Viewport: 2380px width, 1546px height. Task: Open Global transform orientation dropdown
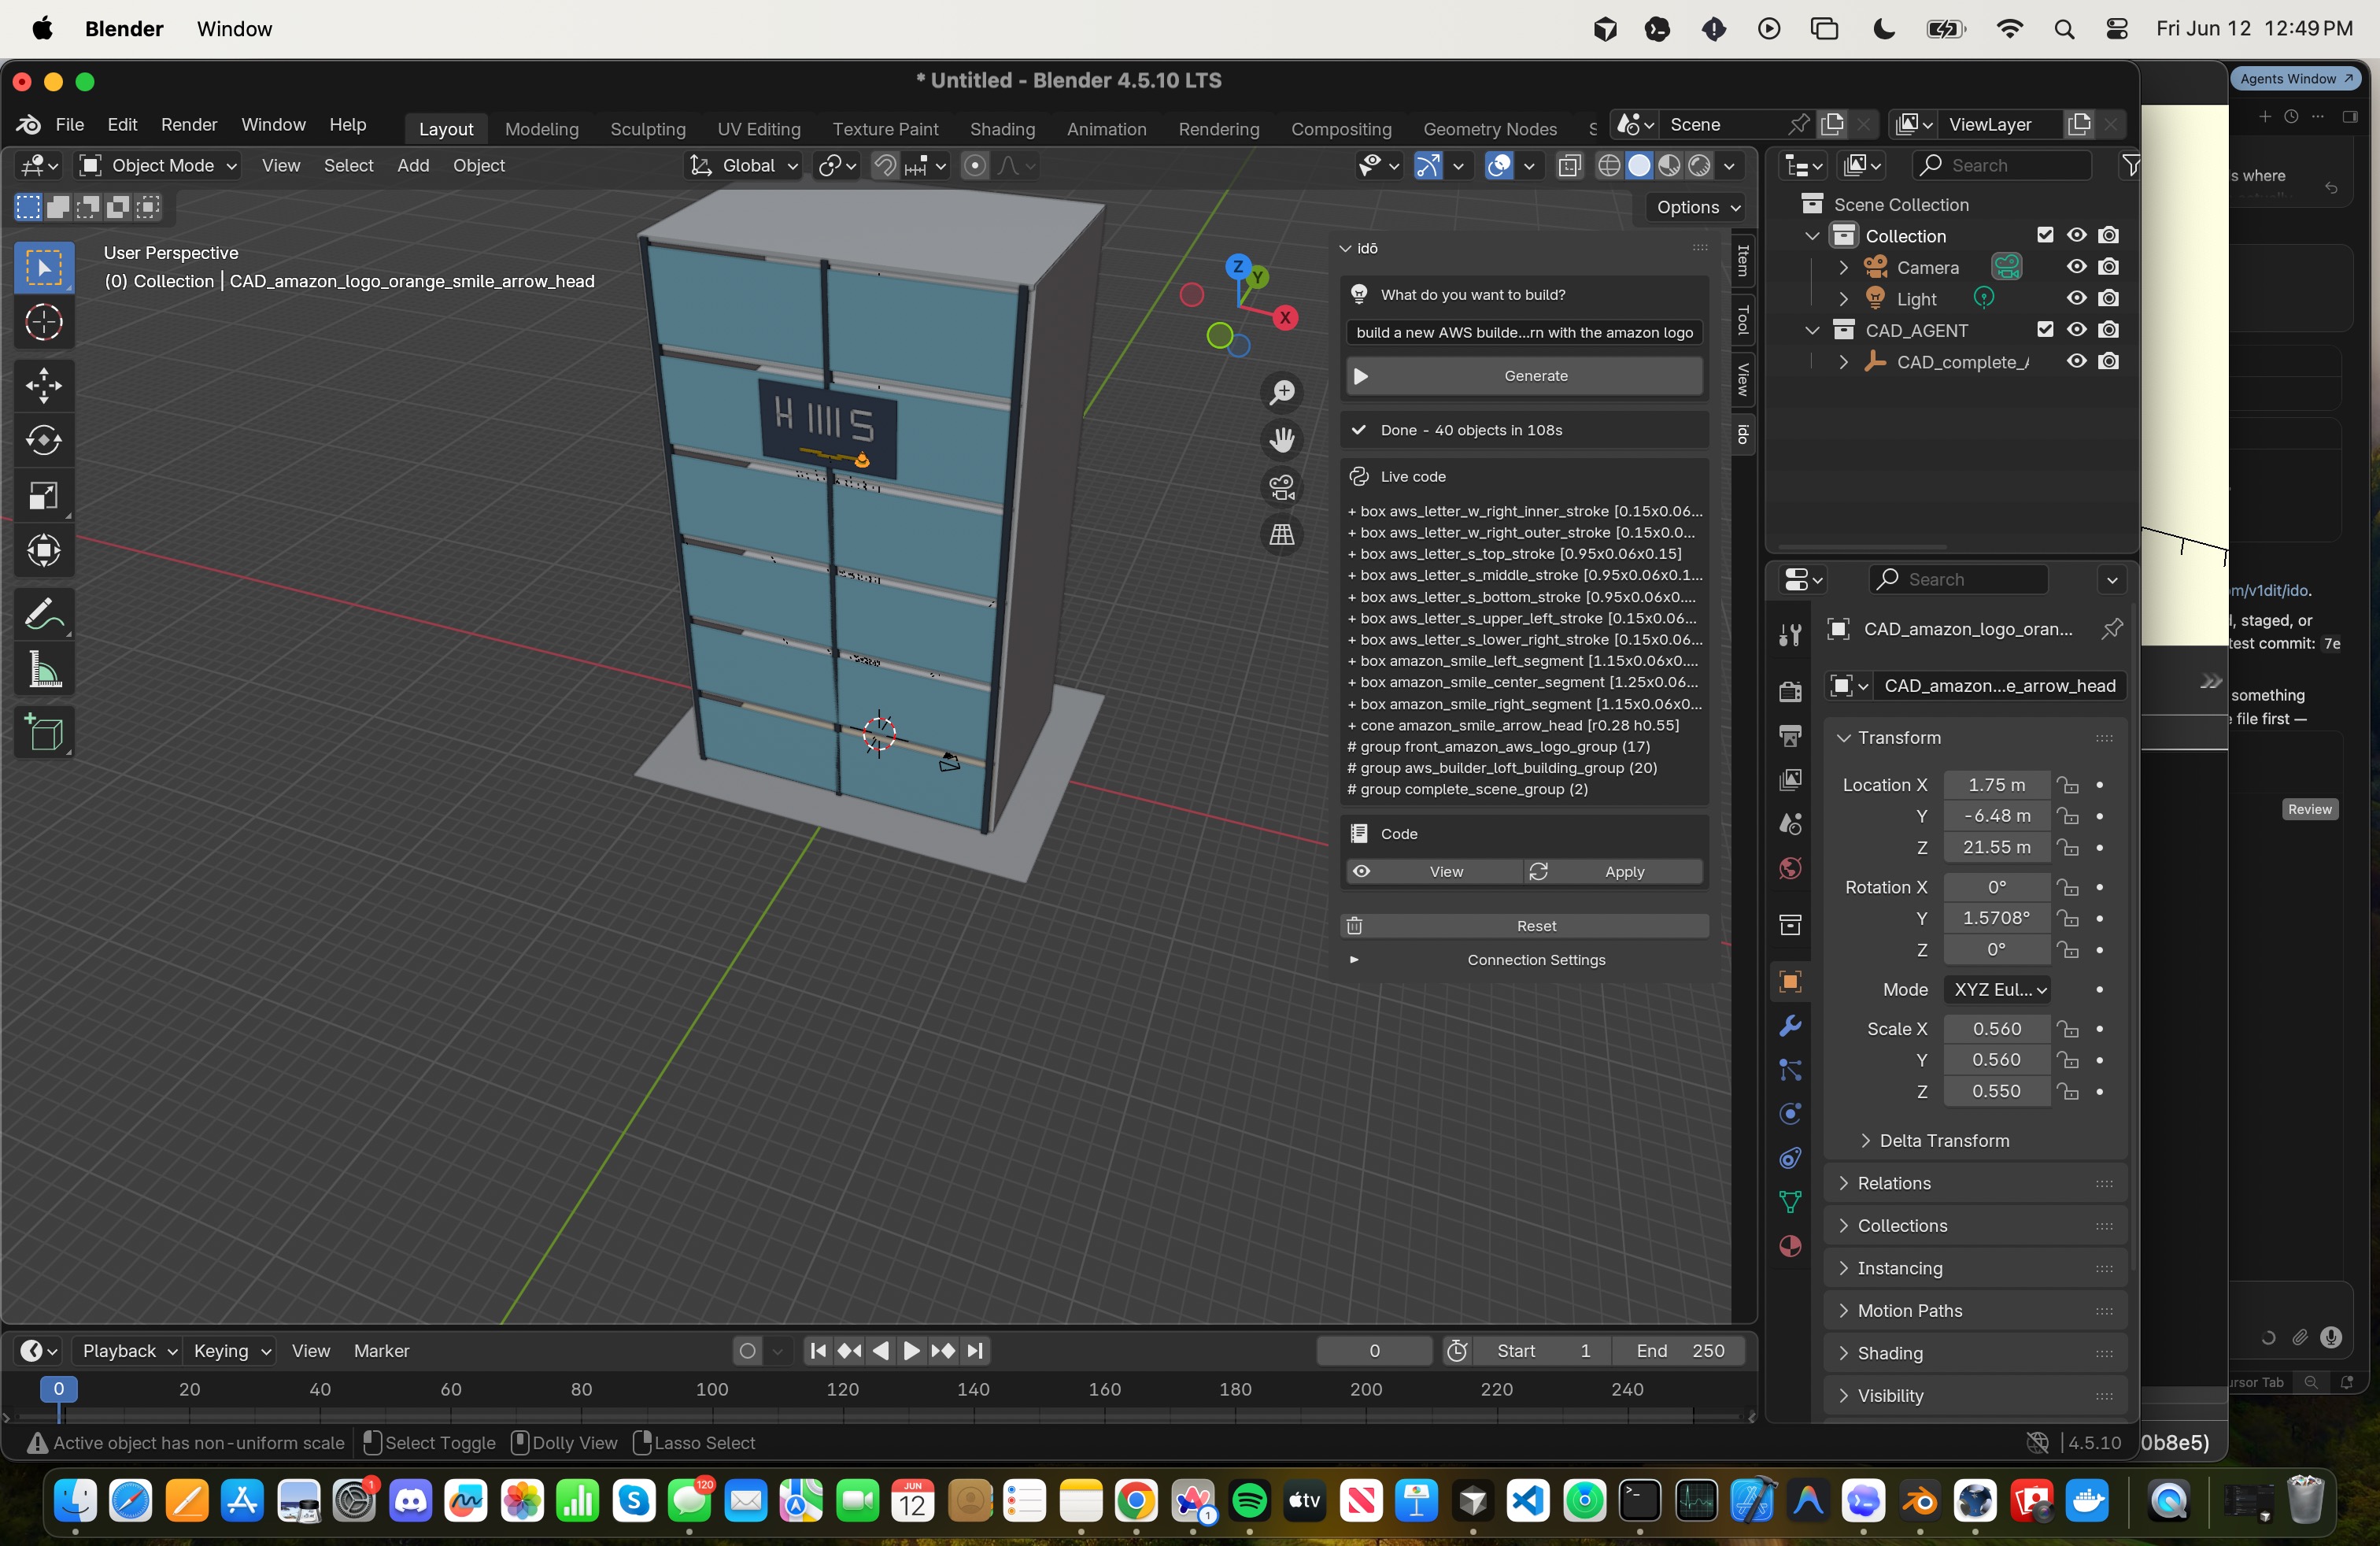tap(744, 165)
